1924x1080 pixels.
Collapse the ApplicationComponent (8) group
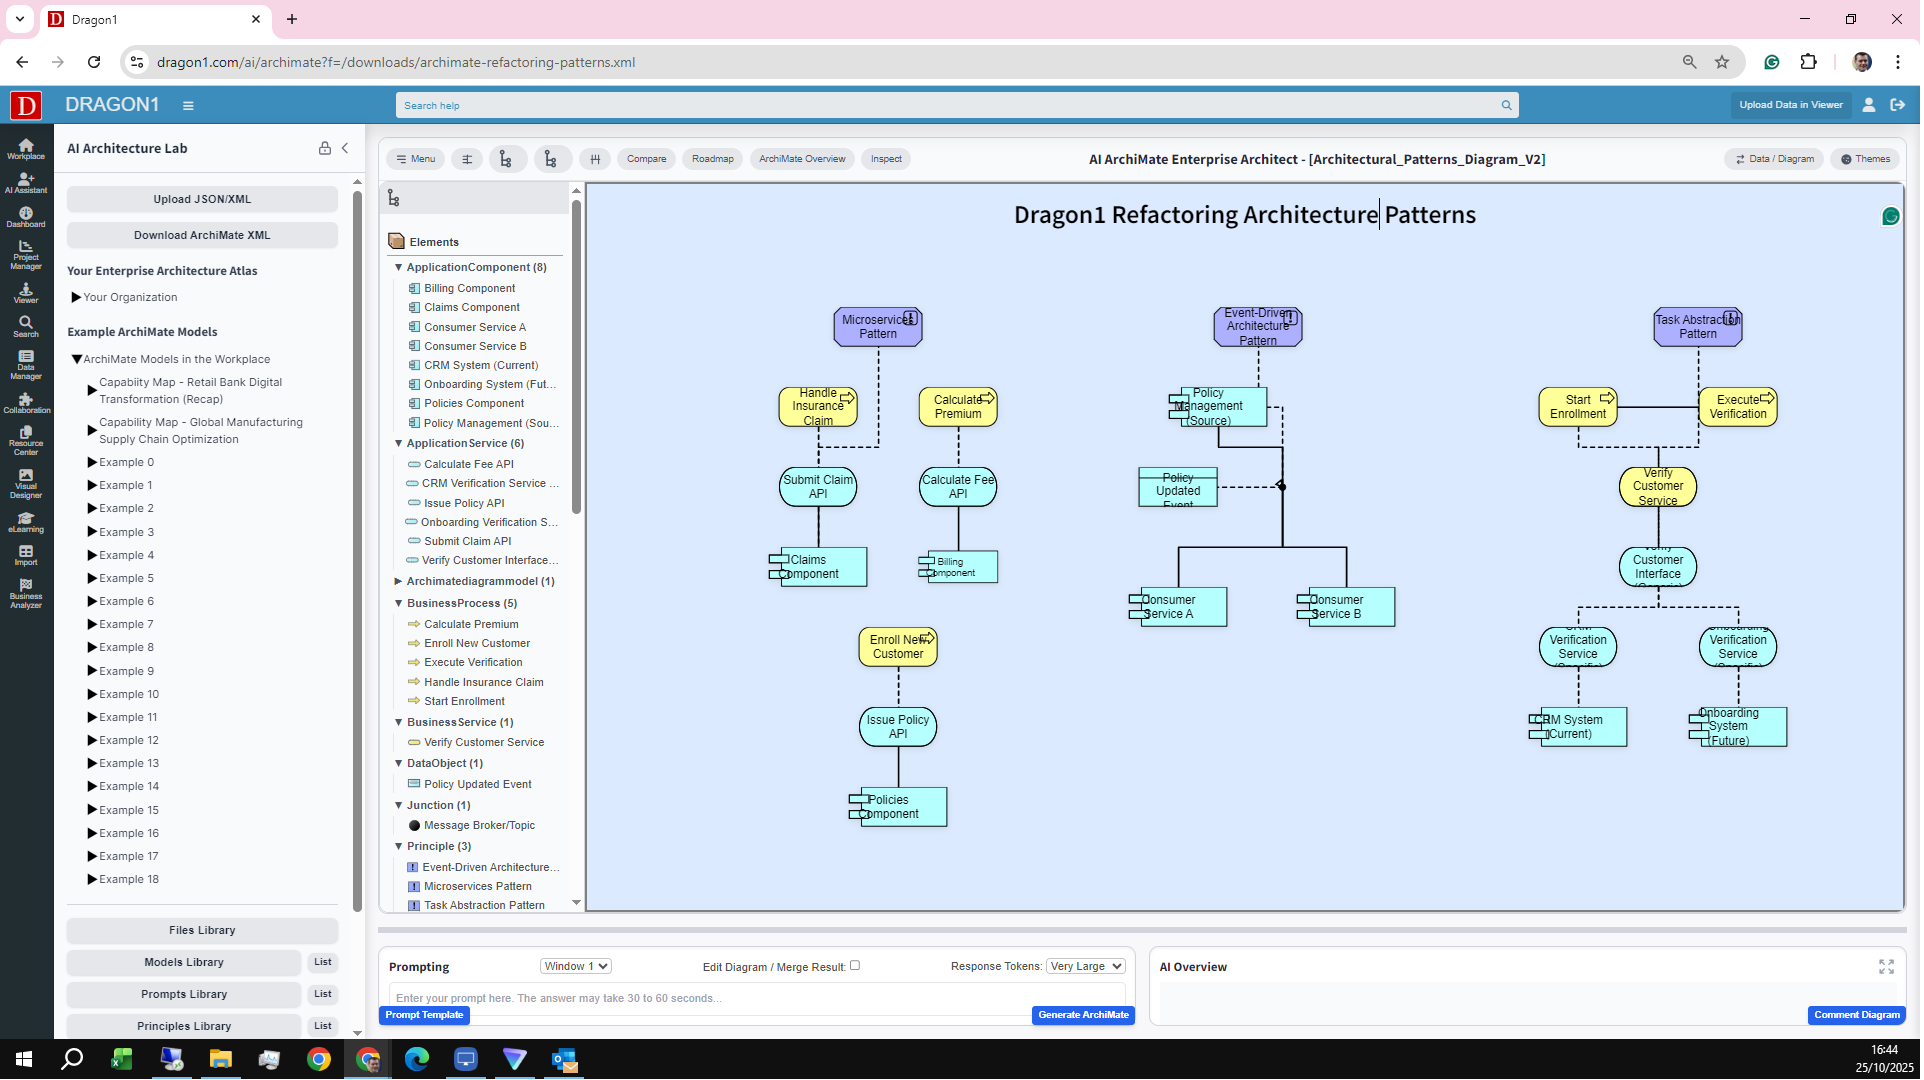pos(398,267)
